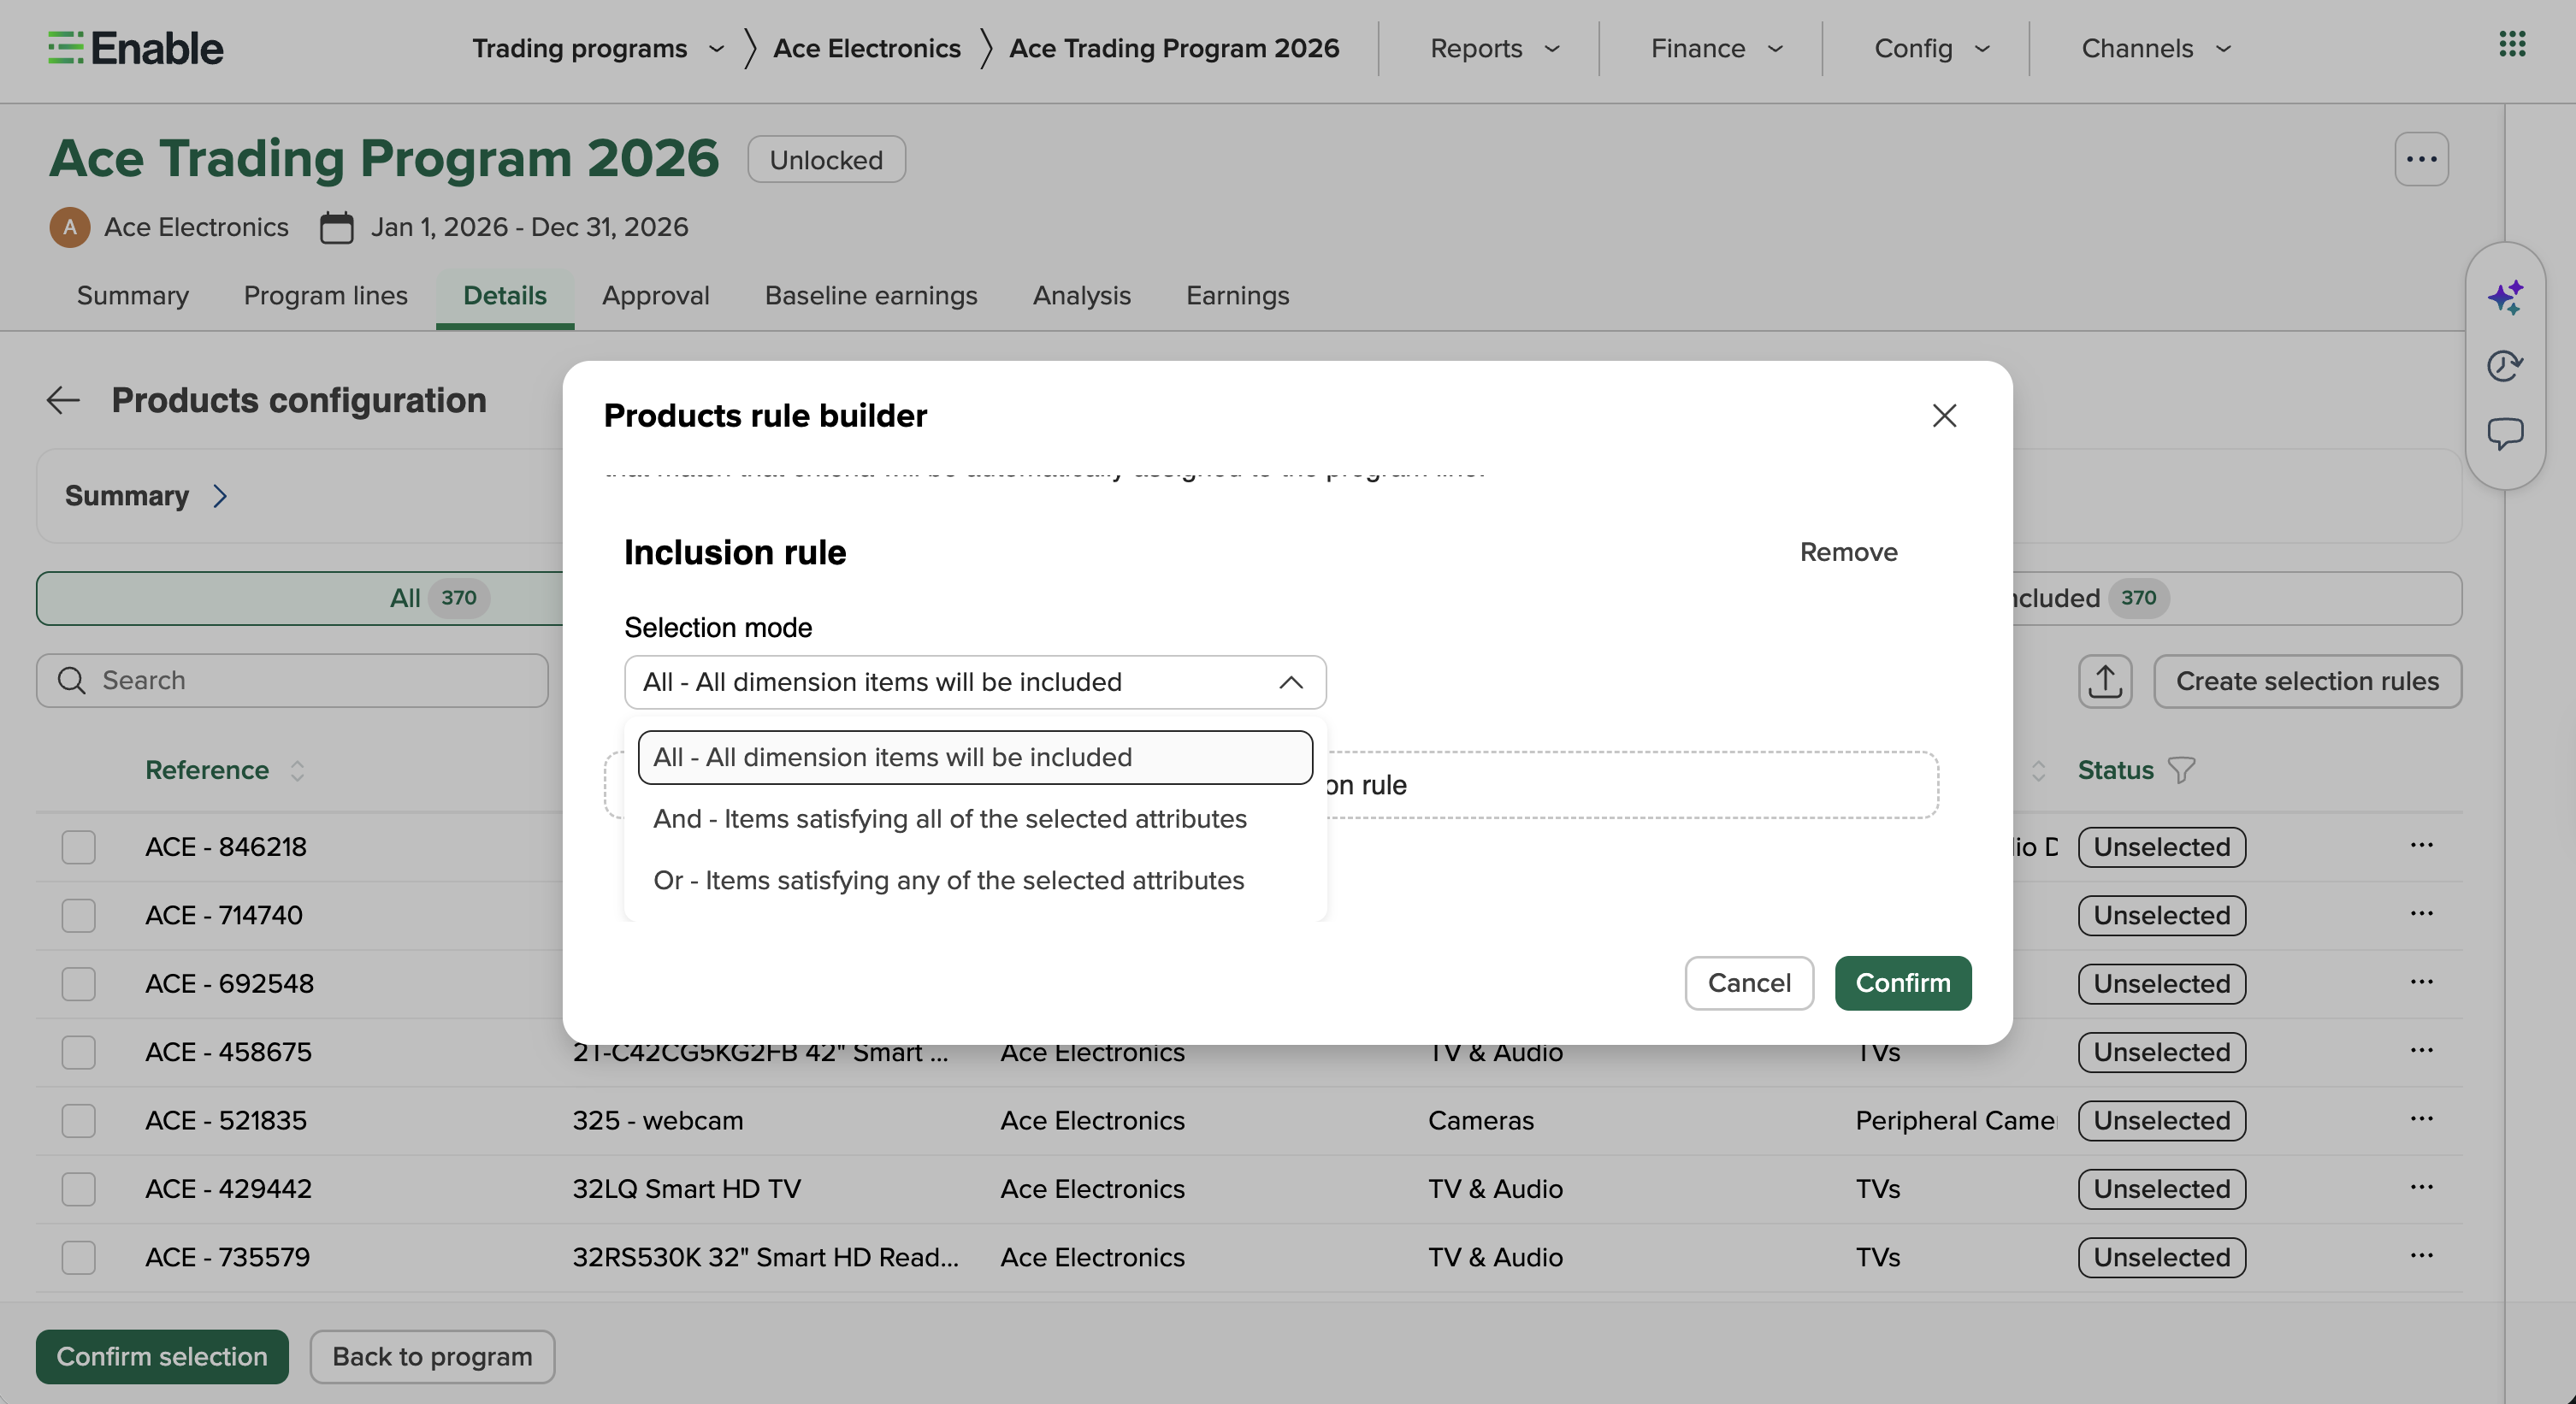Expand the Summary section chevron
The width and height of the screenshot is (2576, 1404).
pyautogui.click(x=220, y=496)
